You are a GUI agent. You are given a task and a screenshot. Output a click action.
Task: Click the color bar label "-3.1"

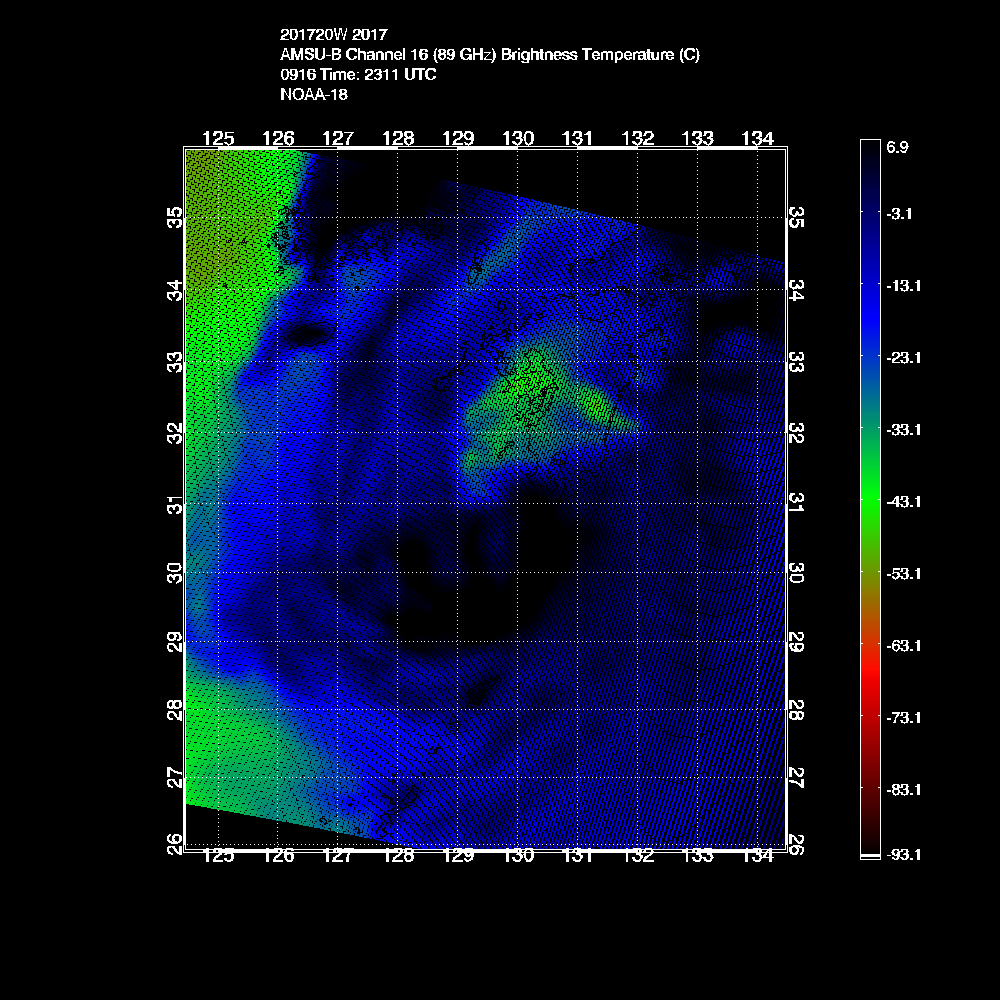pos(899,214)
